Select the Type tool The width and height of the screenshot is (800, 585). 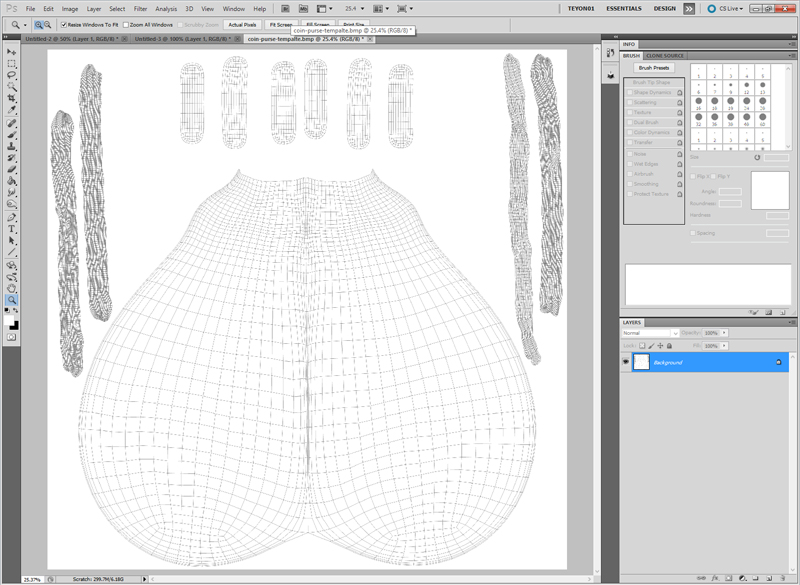click(12, 229)
